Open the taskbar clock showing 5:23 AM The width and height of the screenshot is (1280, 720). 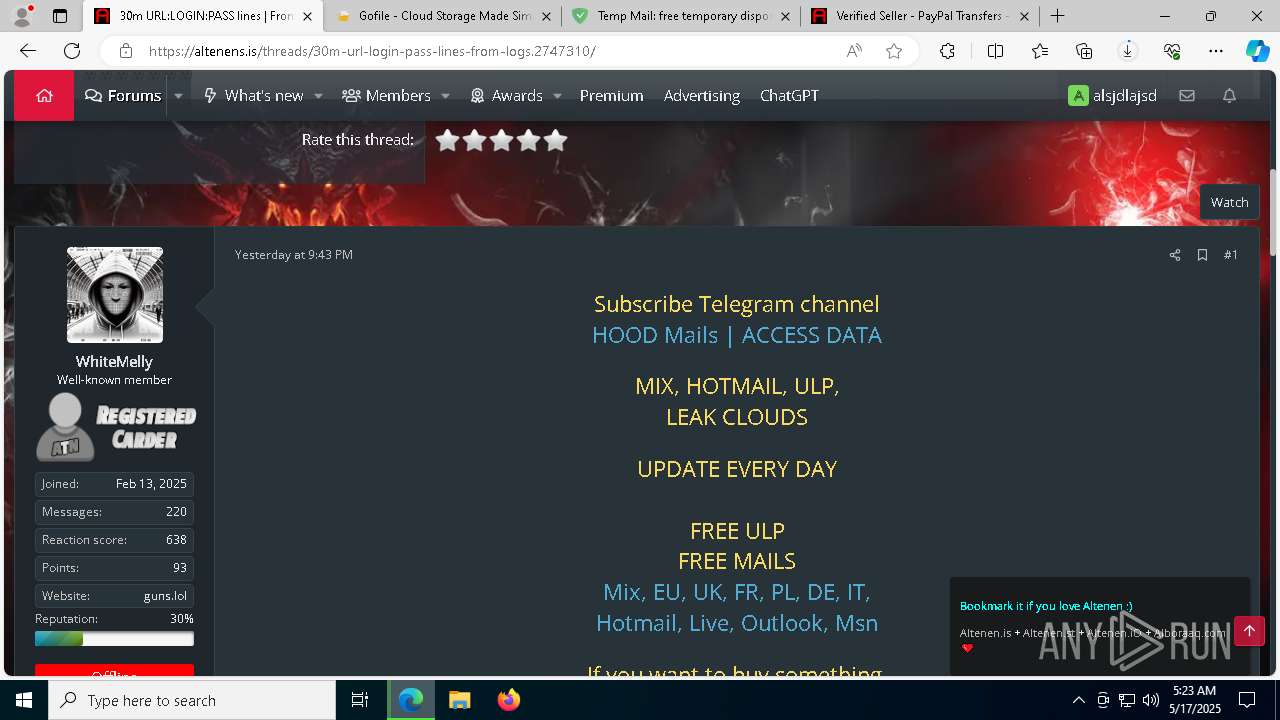[x=1194, y=700]
